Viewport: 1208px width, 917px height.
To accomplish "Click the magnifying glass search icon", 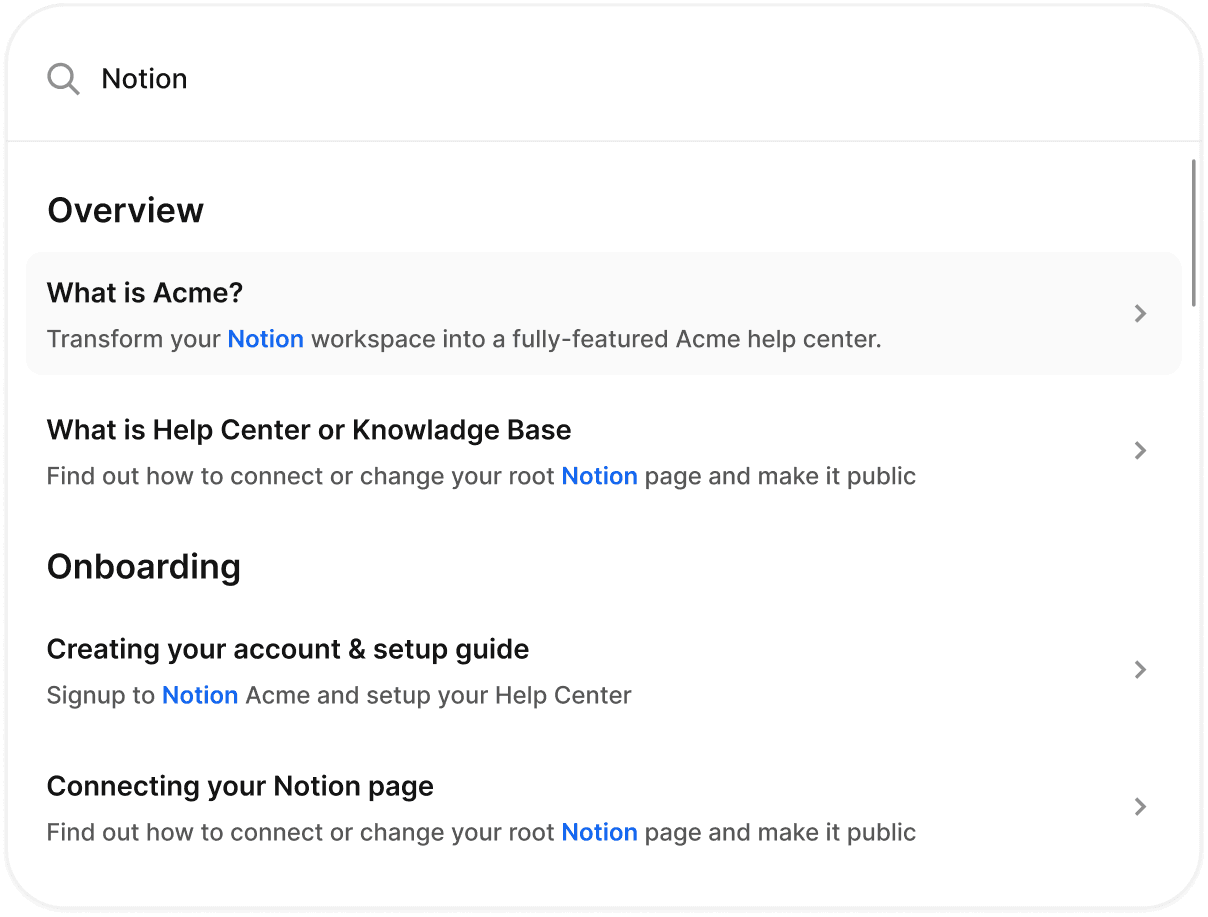I will (63, 78).
